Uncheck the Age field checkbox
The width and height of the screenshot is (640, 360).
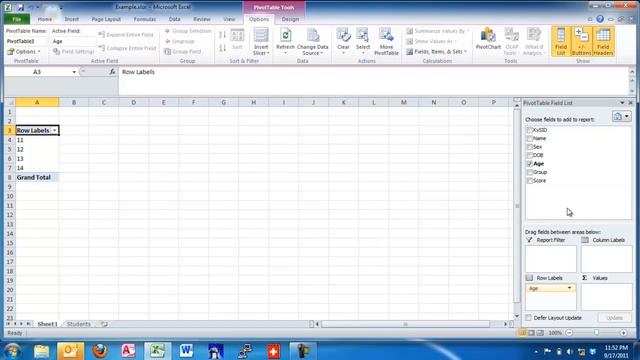(x=529, y=164)
